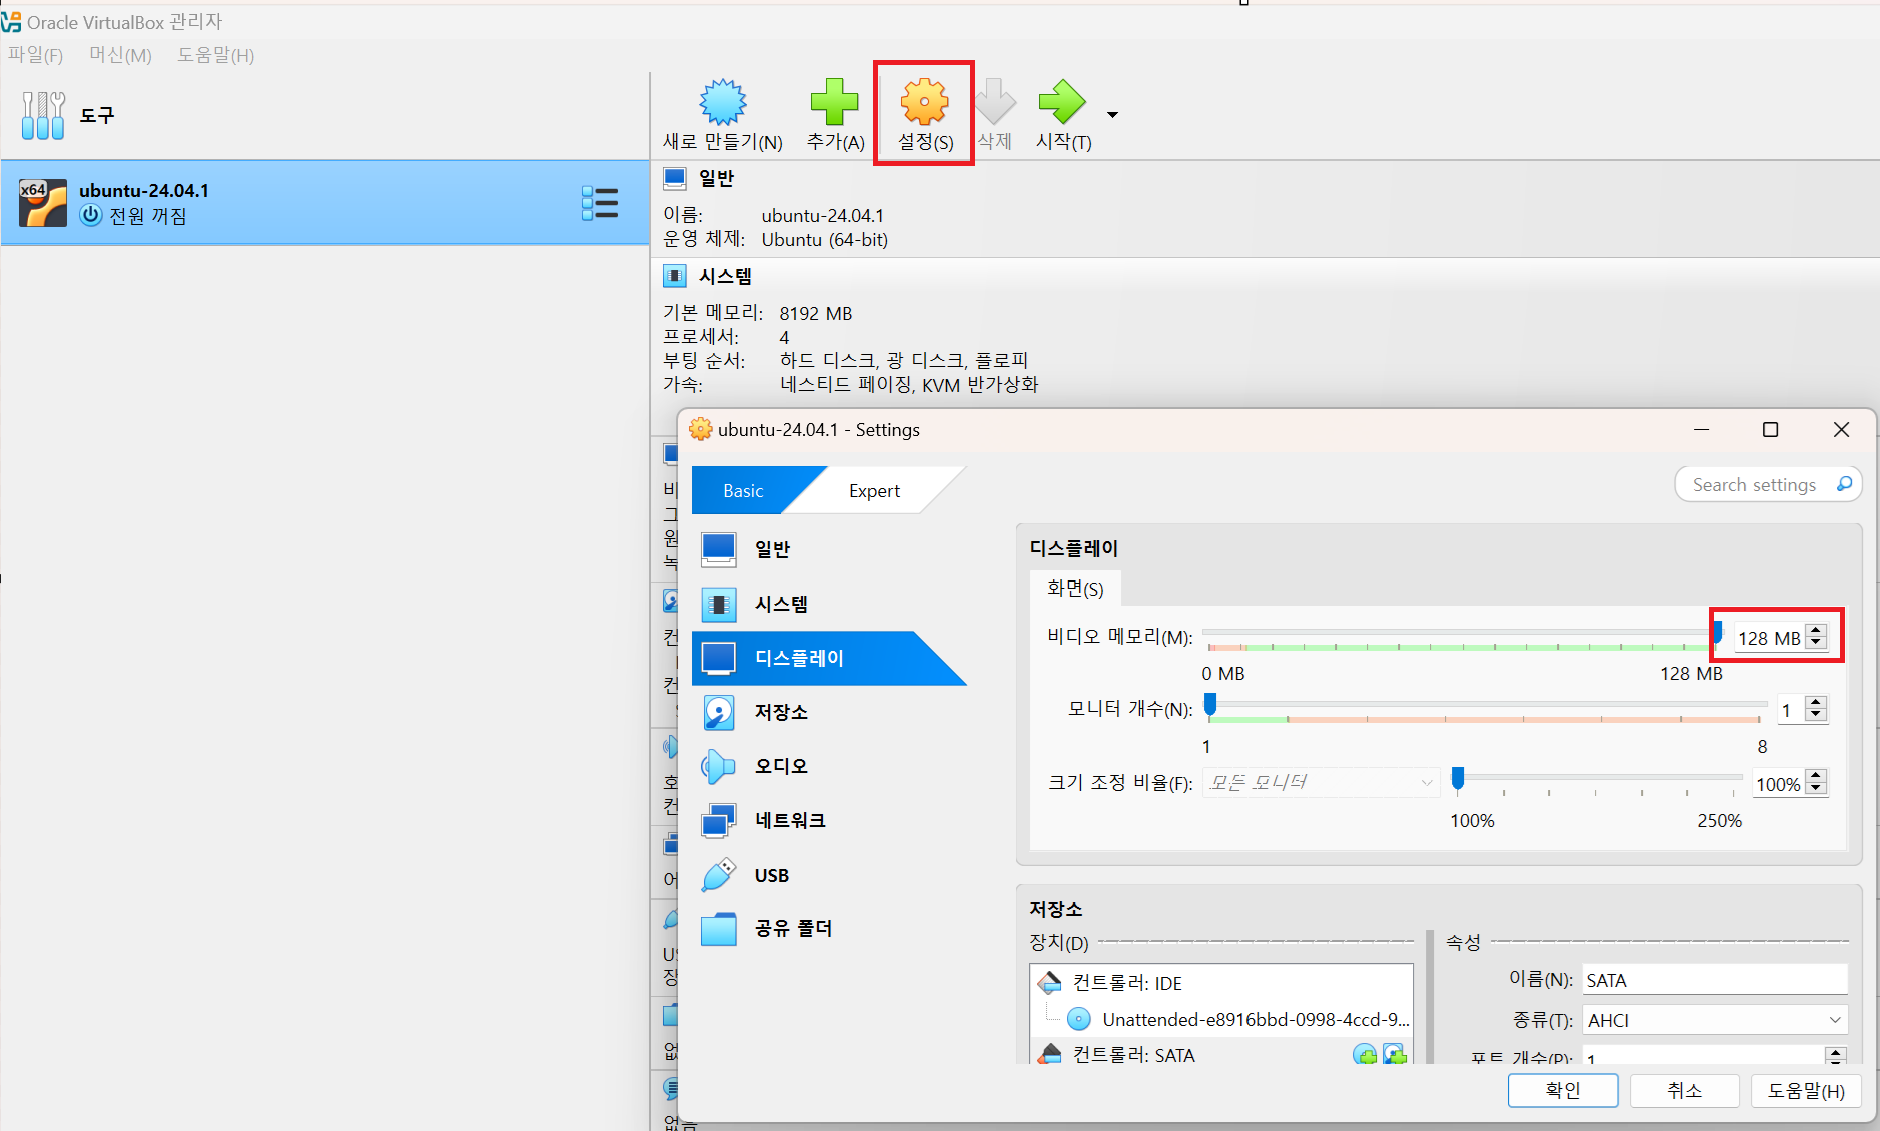Select 컨트롤러: SATA in storage tree
This screenshot has width=1880, height=1131.
pyautogui.click(x=1133, y=1054)
